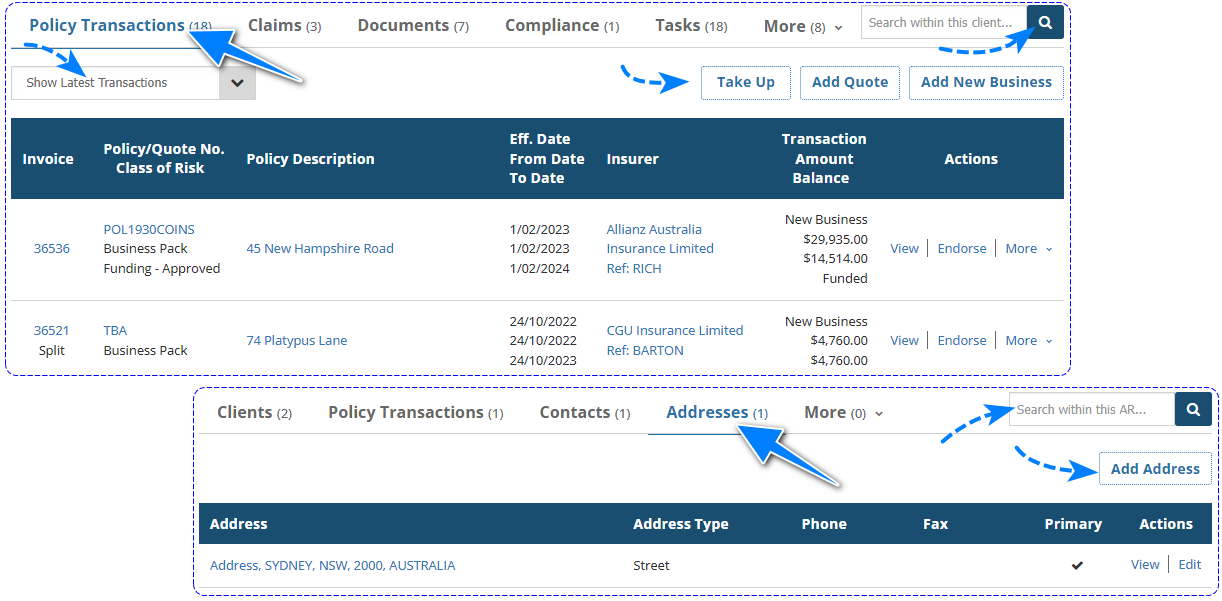Open the Clients tab
1222x601 pixels.
pyautogui.click(x=254, y=412)
